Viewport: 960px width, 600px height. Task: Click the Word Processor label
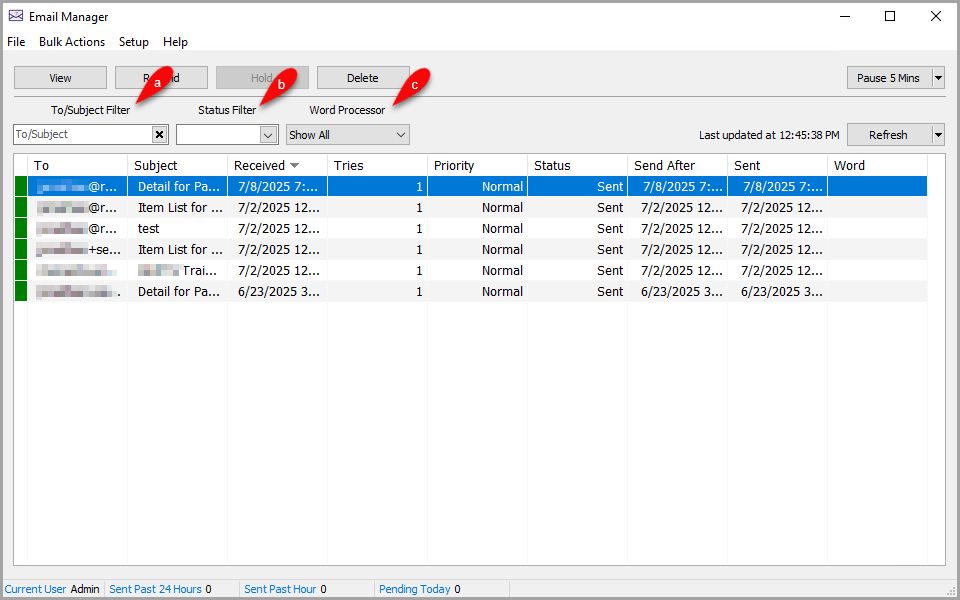coord(347,110)
